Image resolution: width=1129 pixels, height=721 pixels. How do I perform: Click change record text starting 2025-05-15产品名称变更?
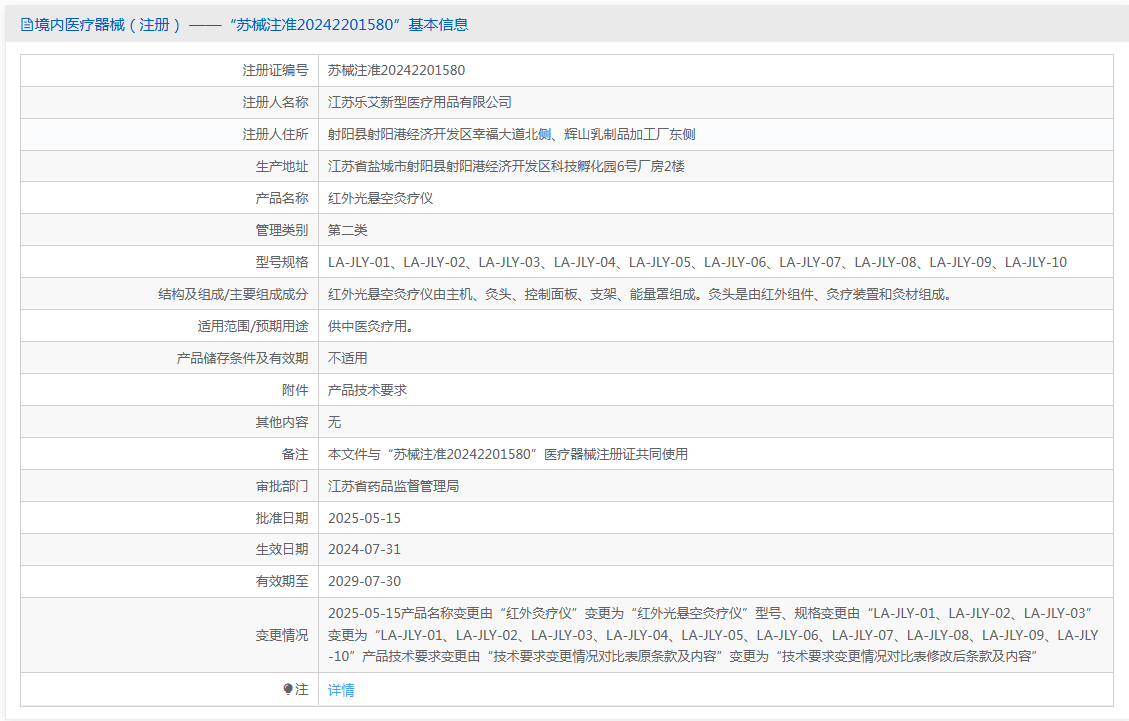pyautogui.click(x=714, y=635)
